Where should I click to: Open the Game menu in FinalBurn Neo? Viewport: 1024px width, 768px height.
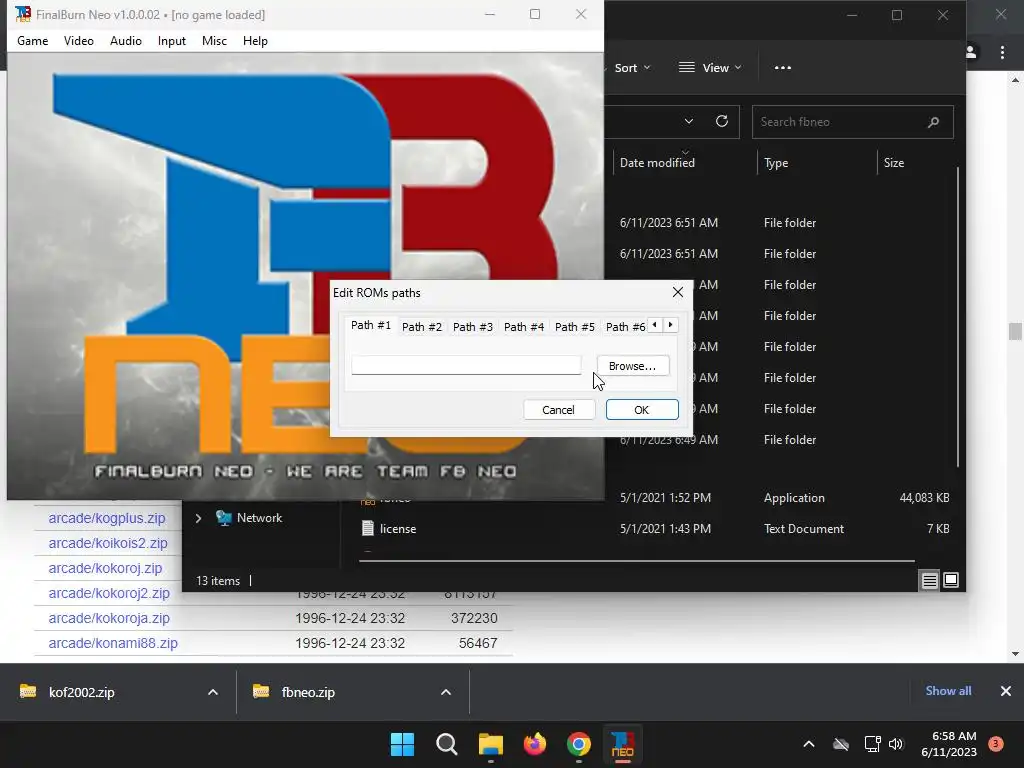coord(33,40)
